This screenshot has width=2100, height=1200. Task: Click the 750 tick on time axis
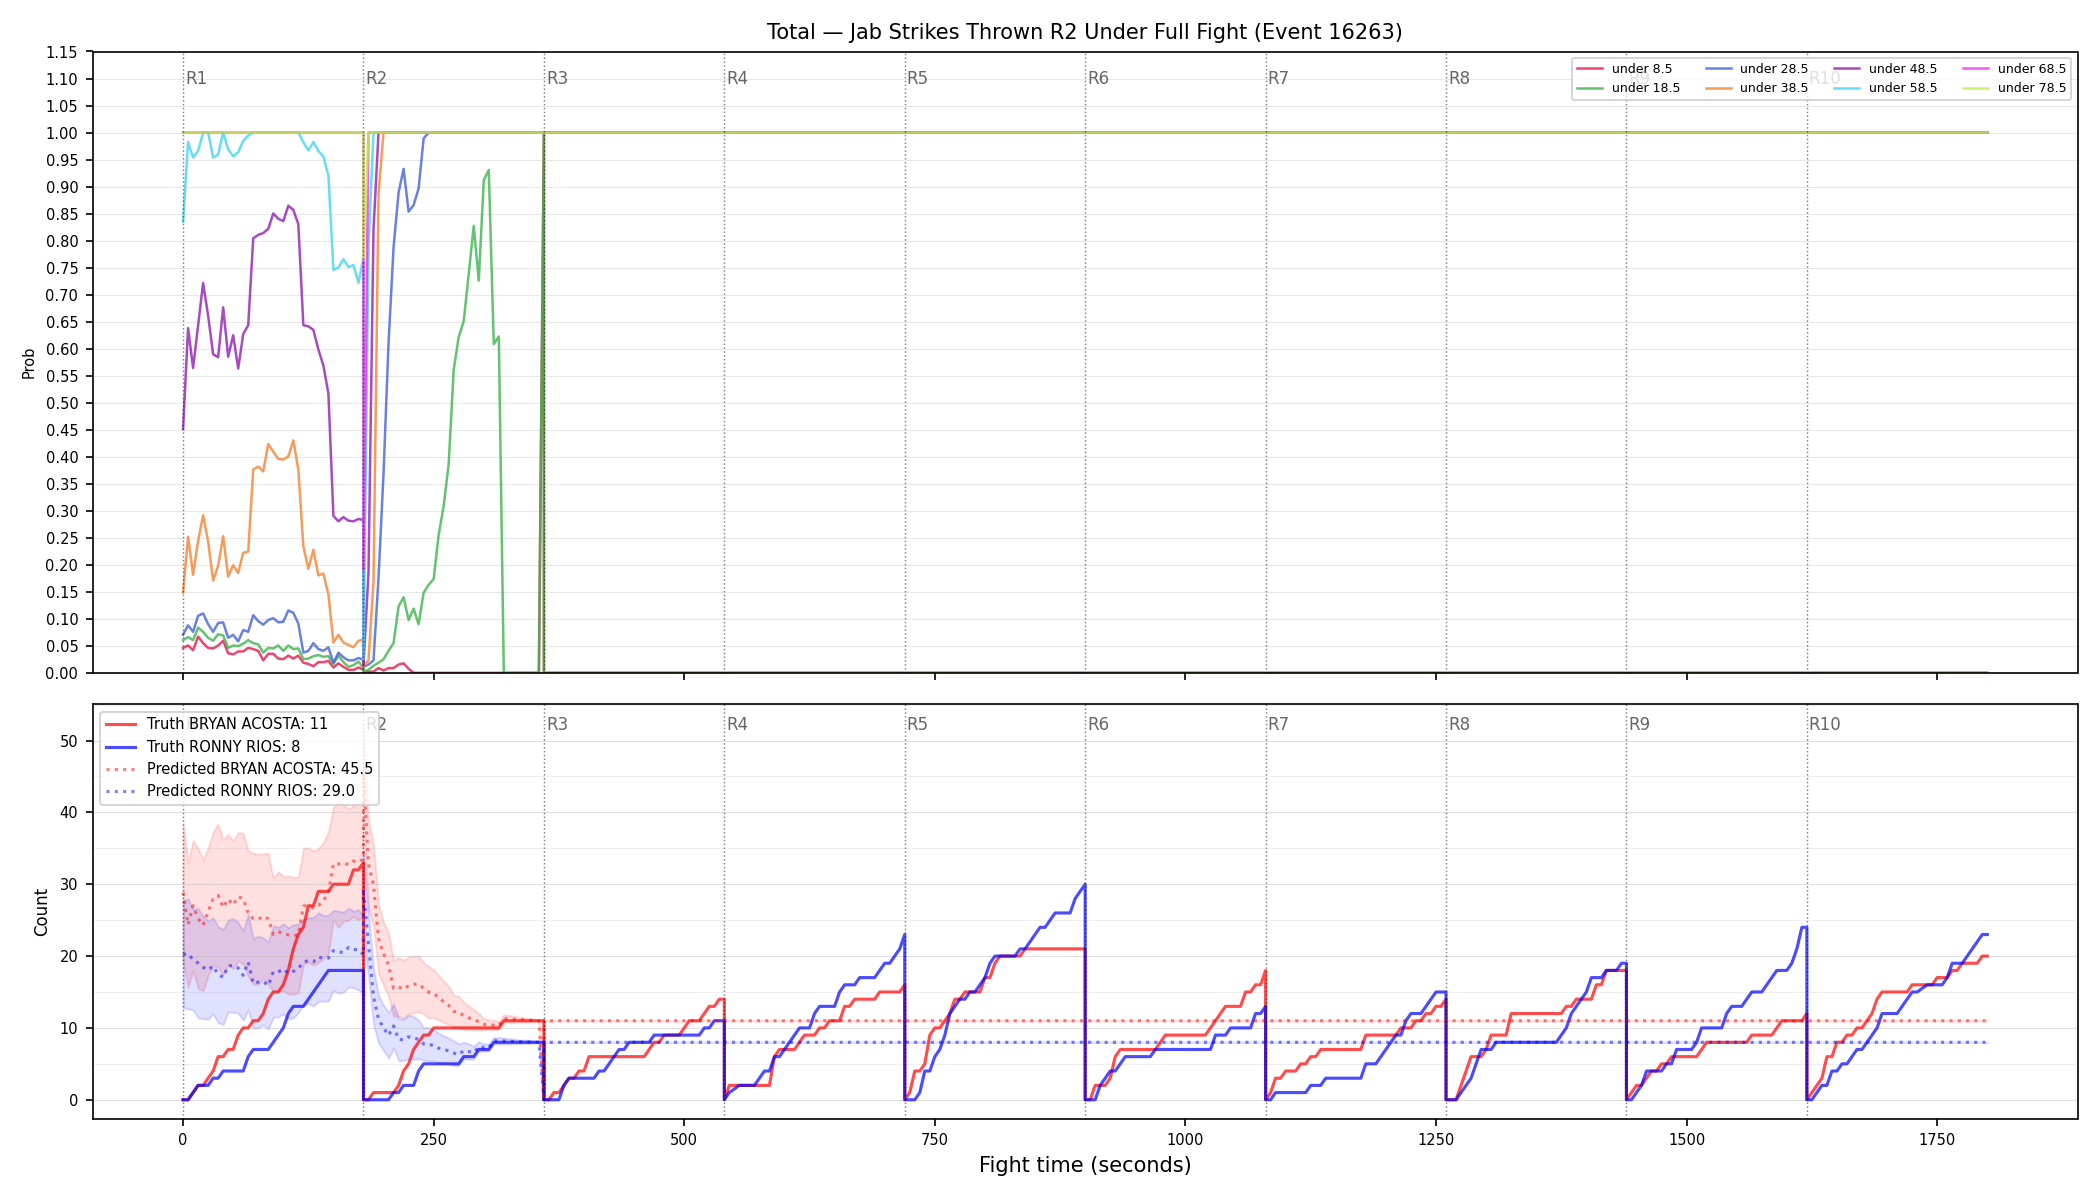point(935,1139)
